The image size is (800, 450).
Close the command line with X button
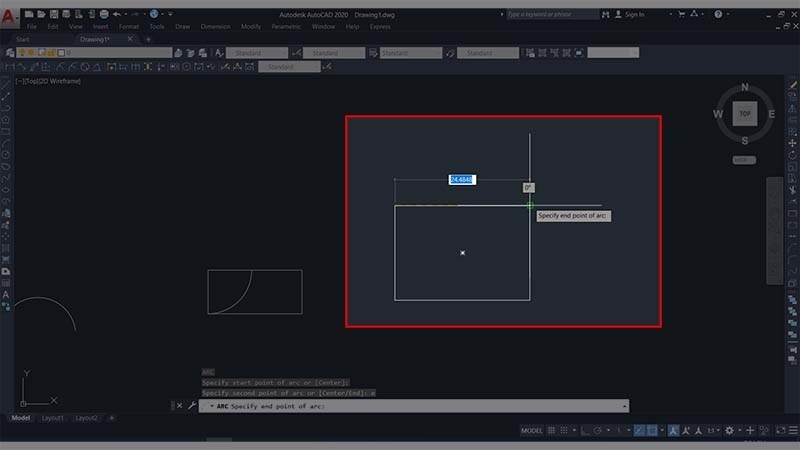coord(179,406)
